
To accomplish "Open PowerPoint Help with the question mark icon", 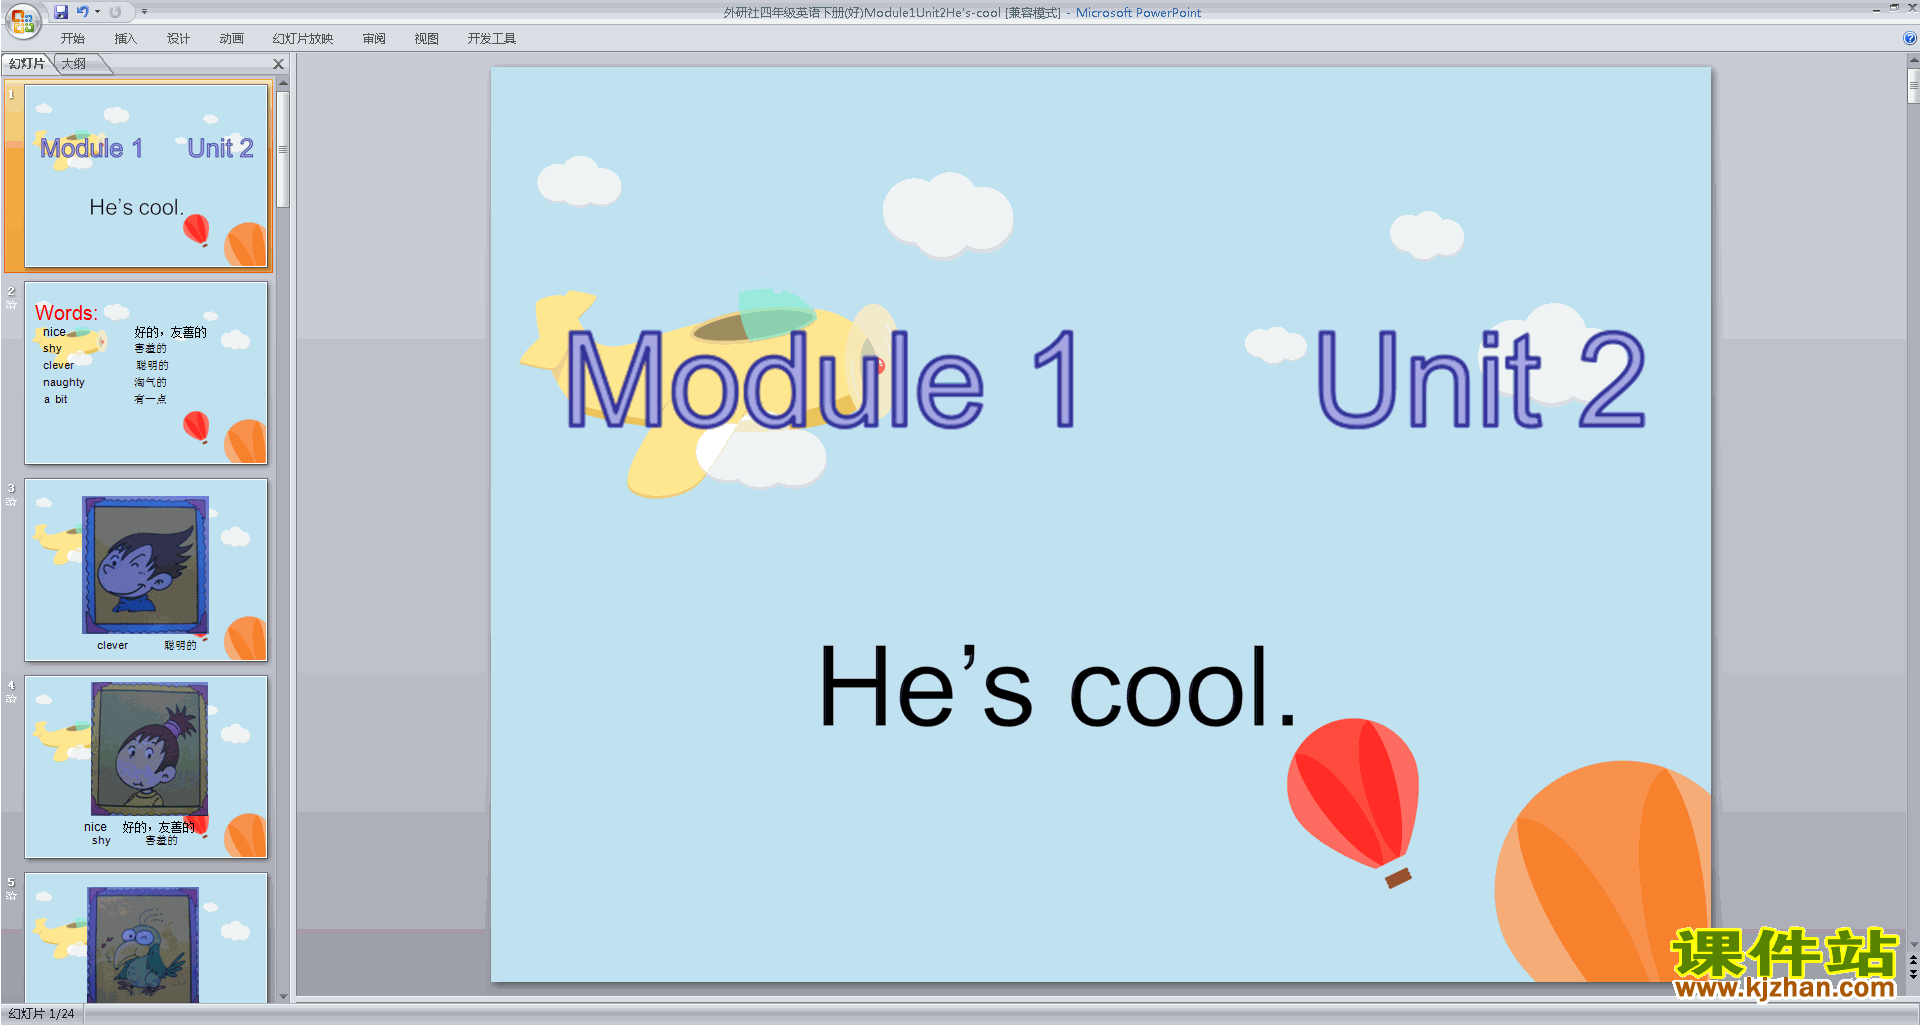I will coord(1910,38).
